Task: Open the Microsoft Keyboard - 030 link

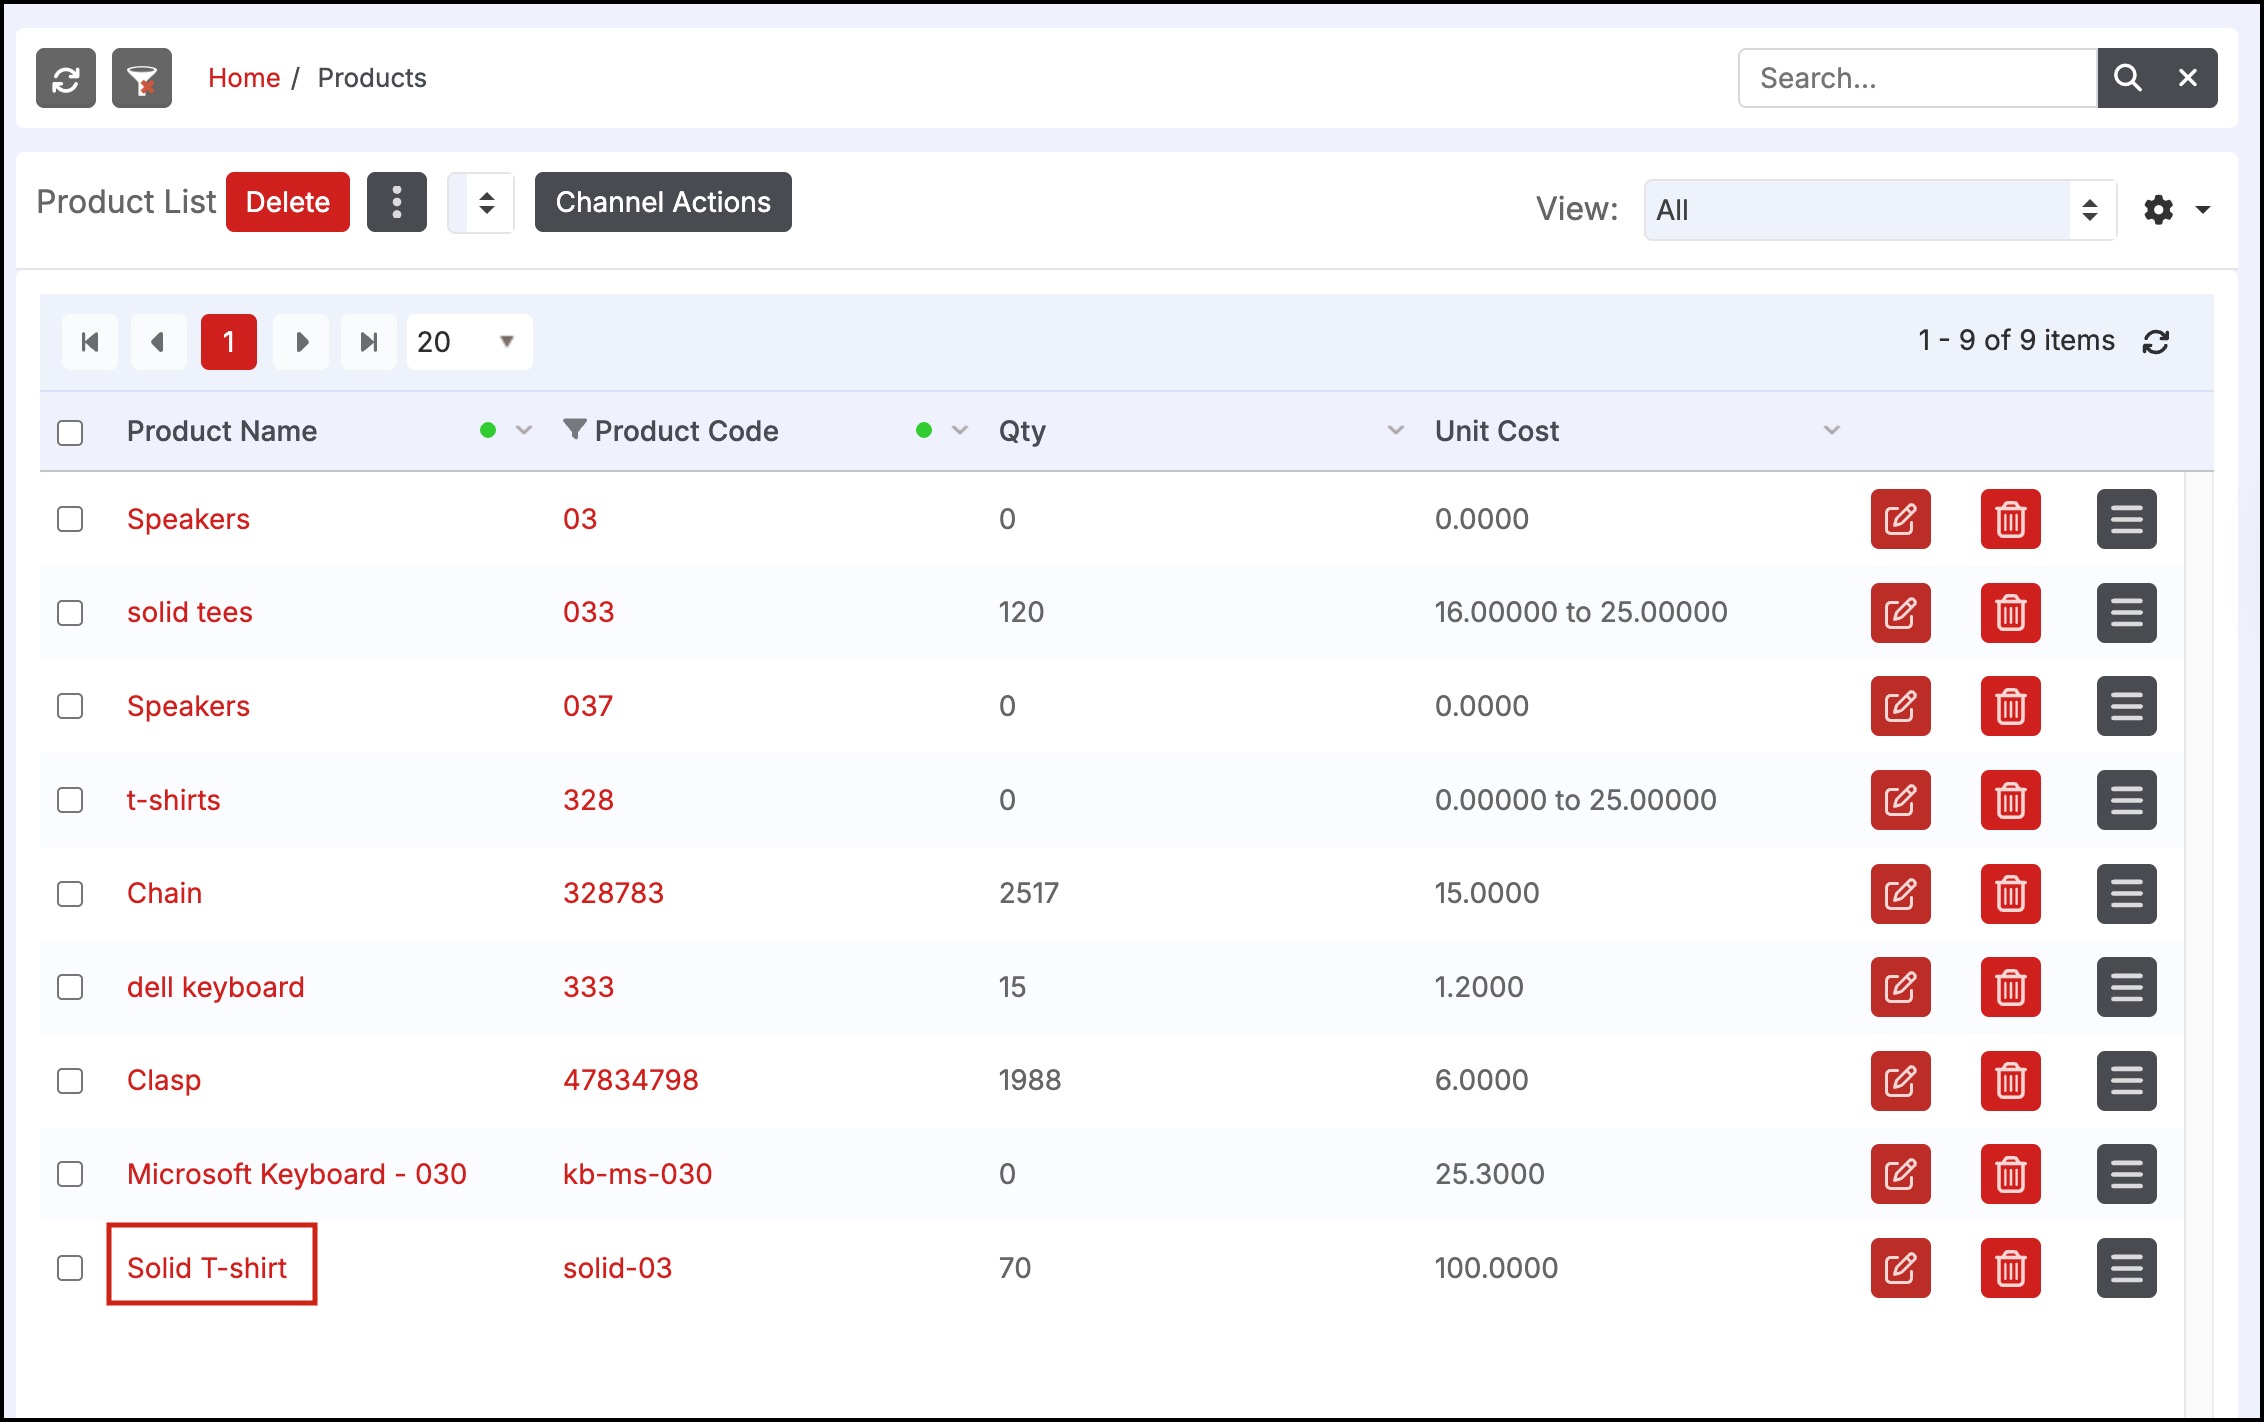Action: [297, 1174]
